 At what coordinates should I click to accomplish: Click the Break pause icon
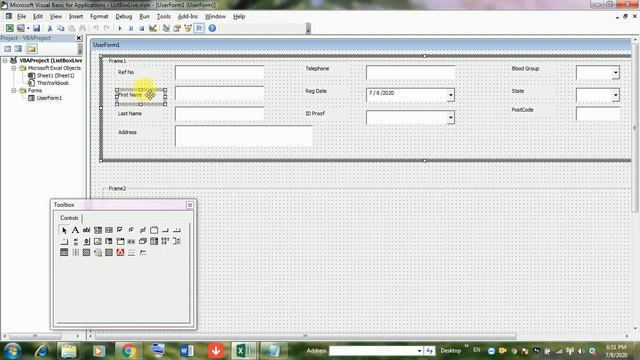pos(131,28)
